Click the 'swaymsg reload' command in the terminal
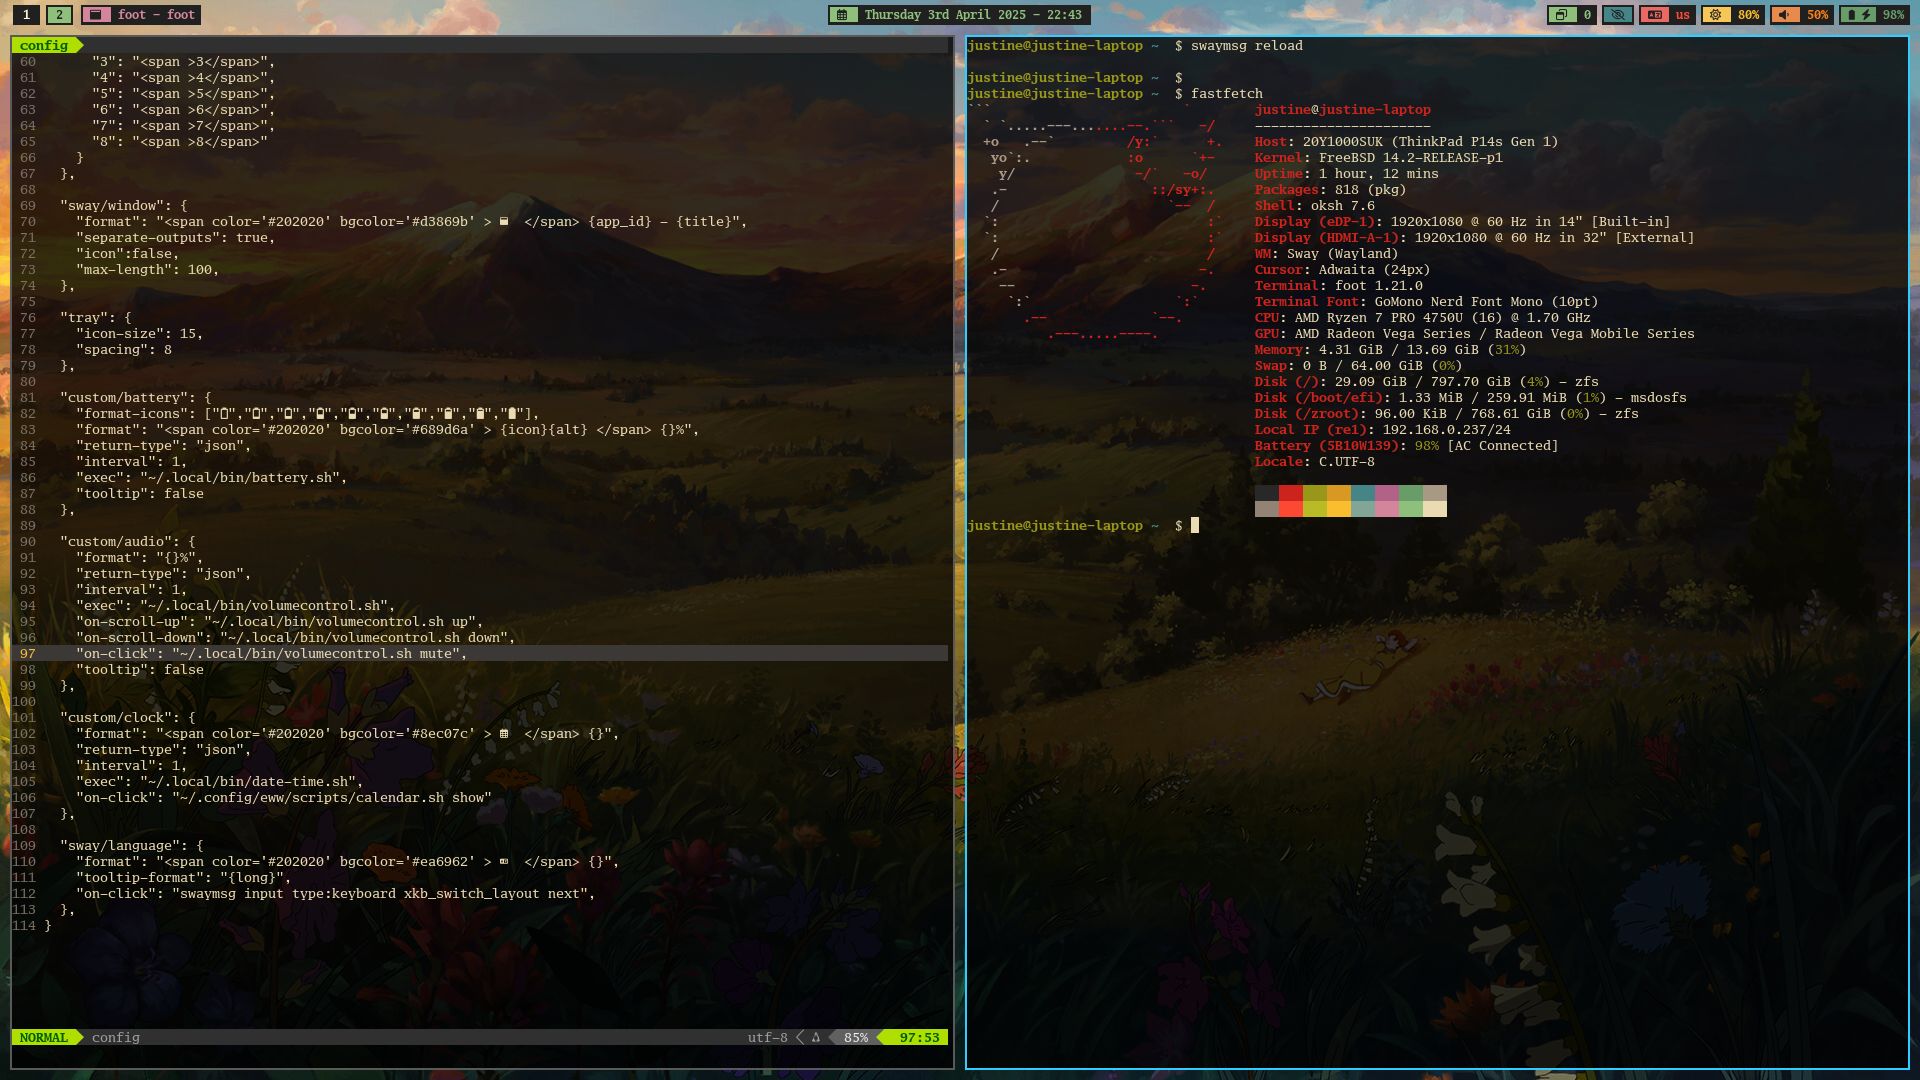This screenshot has height=1080, width=1920. click(1247, 45)
